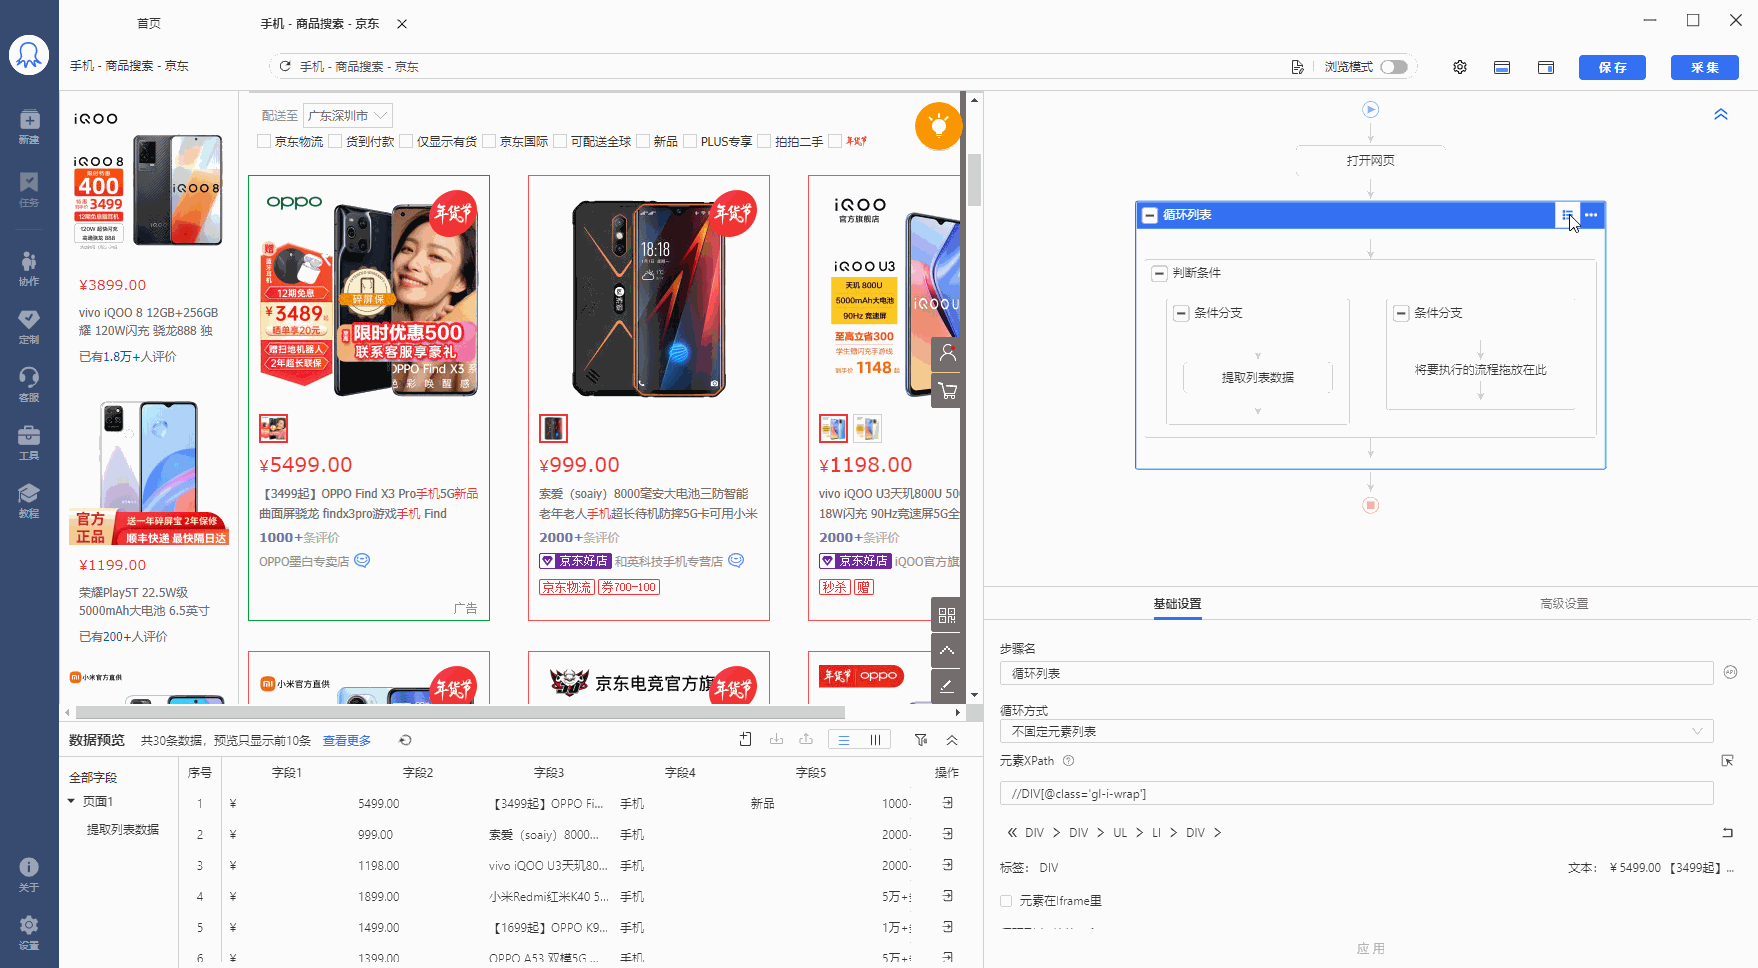Click the reload icon in address bar
This screenshot has width=1758, height=968.
click(x=285, y=66)
